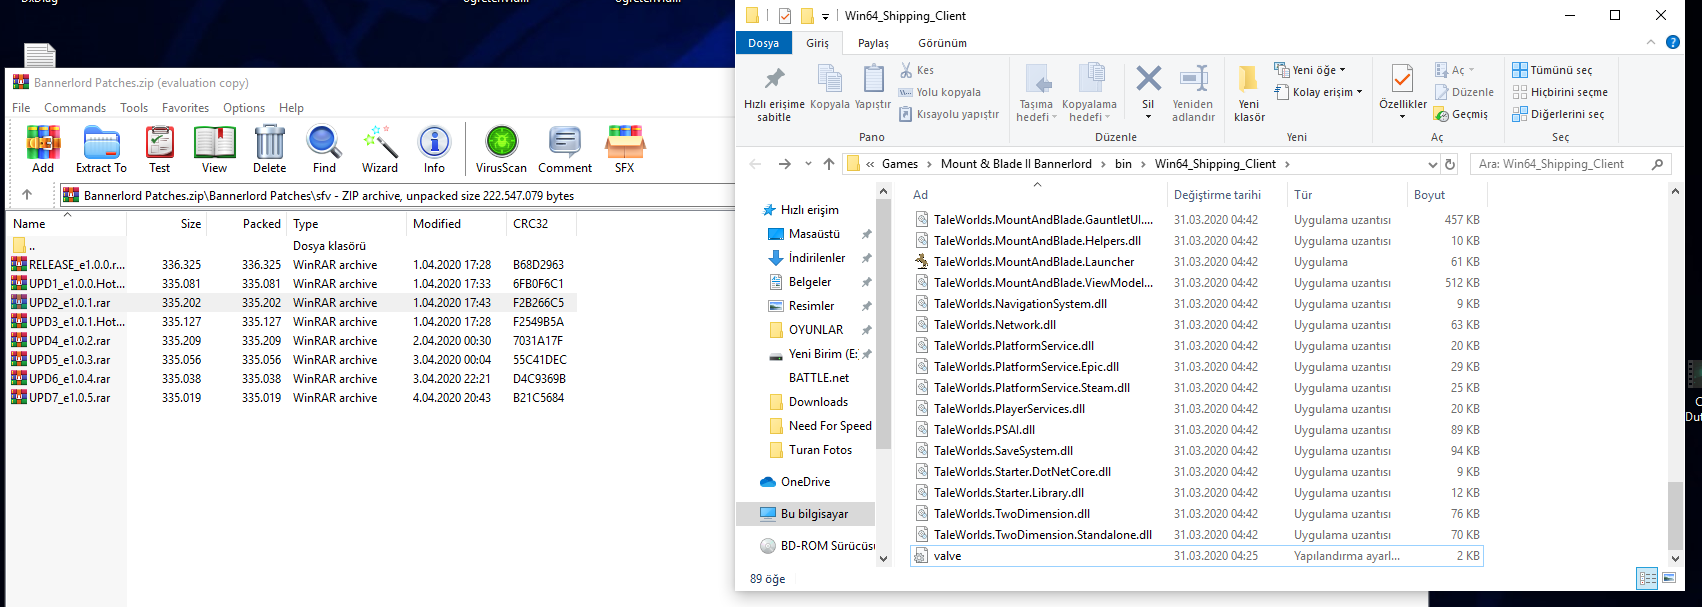Add archive Comment in WinRAR
Image resolution: width=1702 pixels, height=607 pixels.
(x=565, y=150)
